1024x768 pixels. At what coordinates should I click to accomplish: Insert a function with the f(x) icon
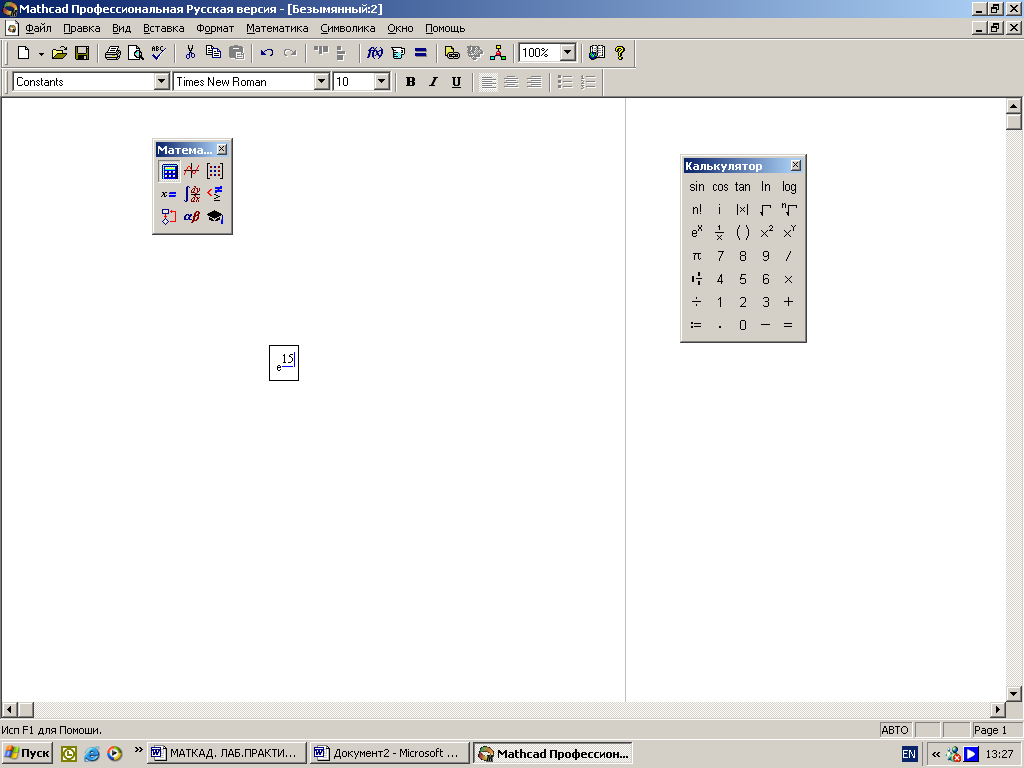click(x=375, y=53)
